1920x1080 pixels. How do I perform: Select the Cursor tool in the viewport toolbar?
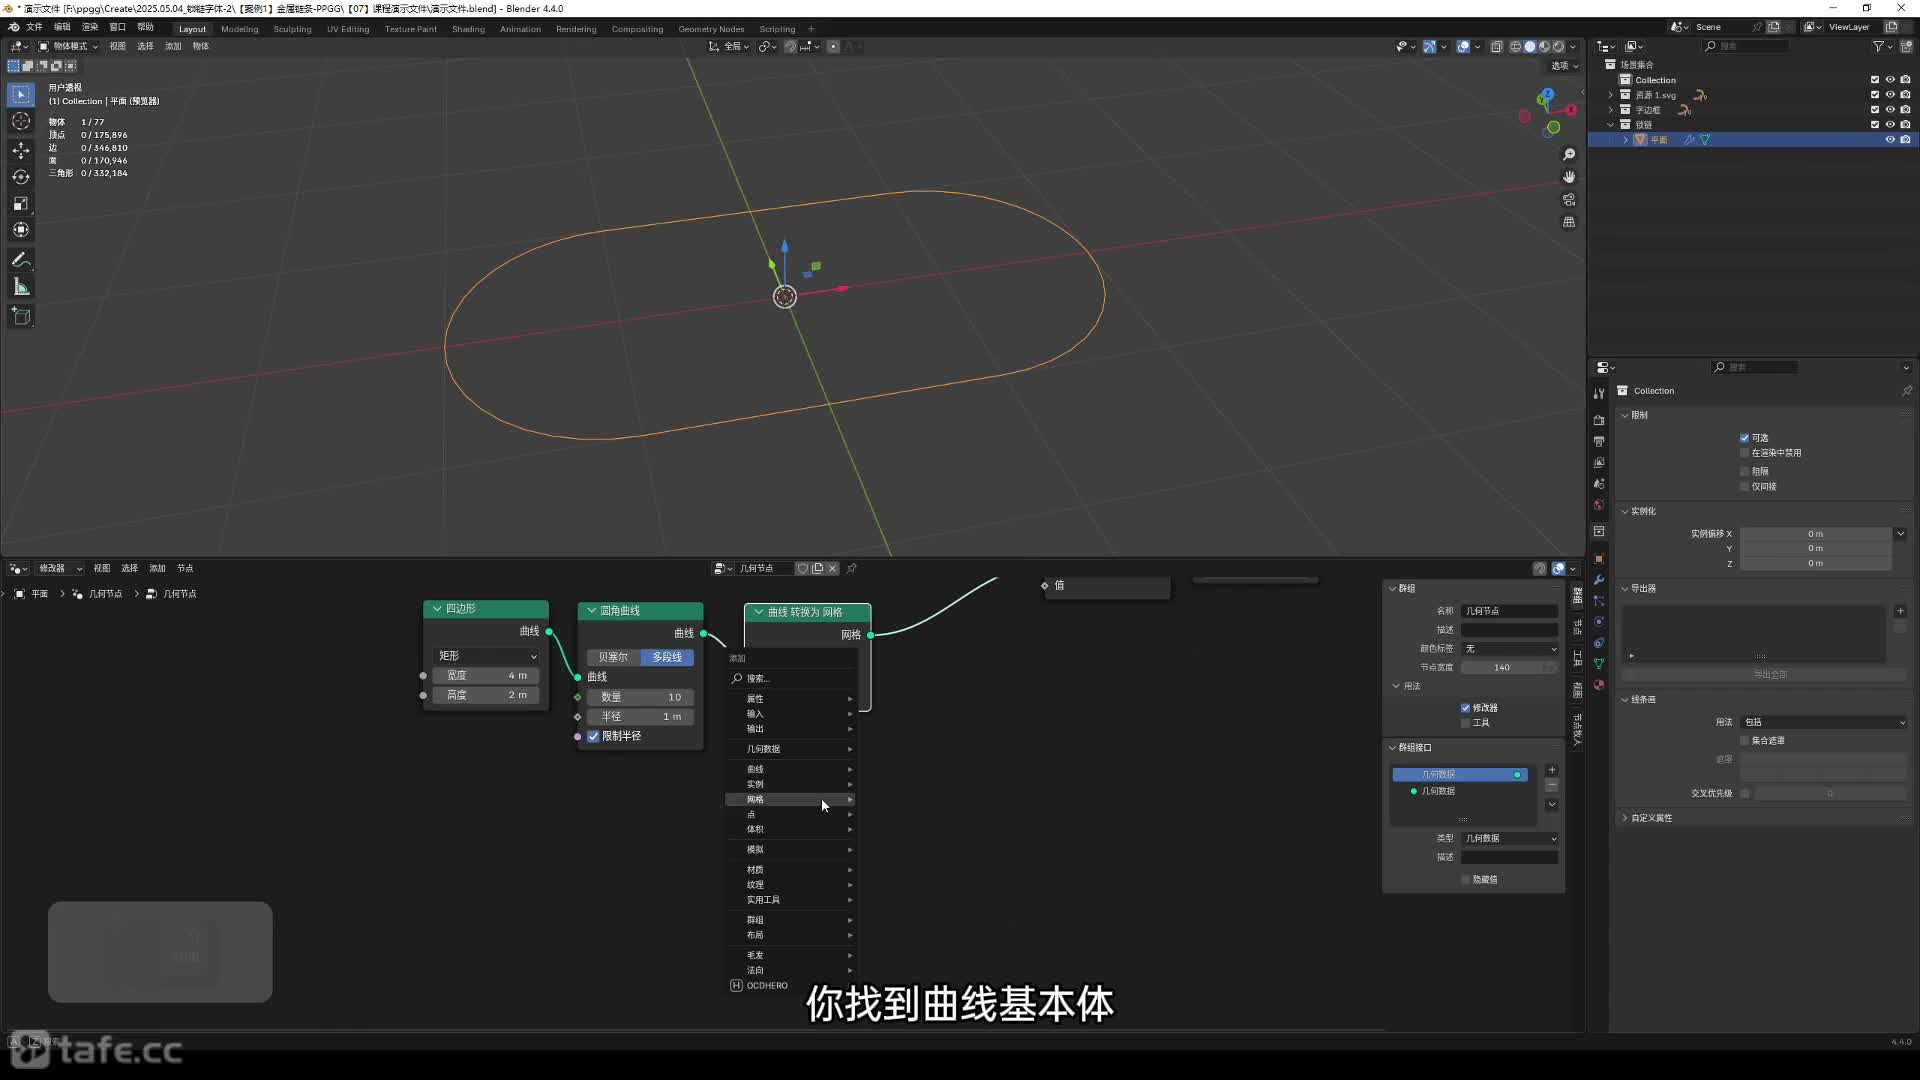point(21,122)
